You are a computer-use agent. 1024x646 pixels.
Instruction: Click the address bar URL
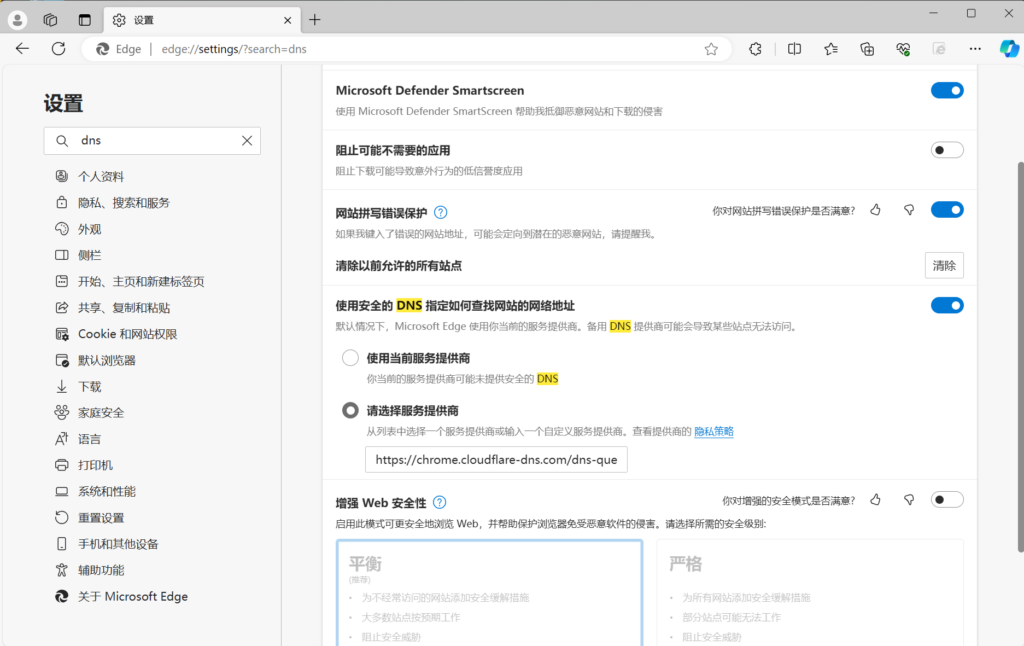pos(234,49)
